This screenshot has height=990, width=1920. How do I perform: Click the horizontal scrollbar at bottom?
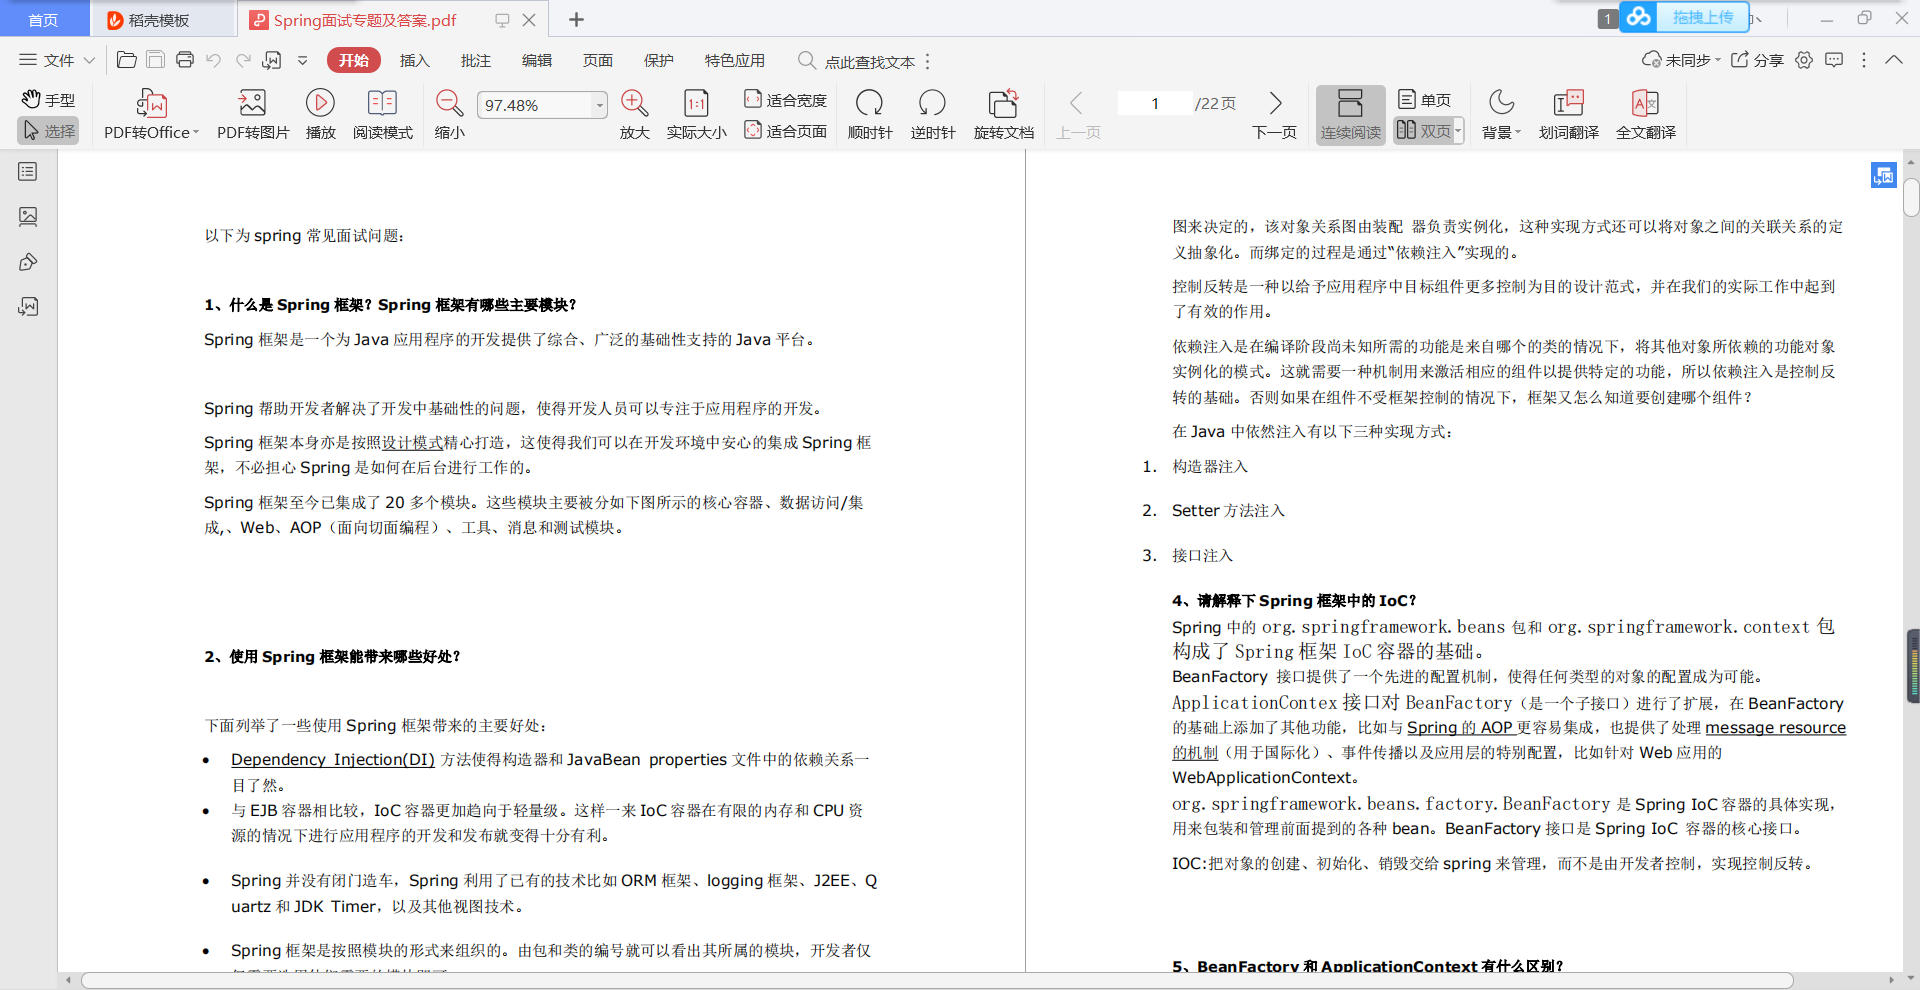(x=937, y=980)
